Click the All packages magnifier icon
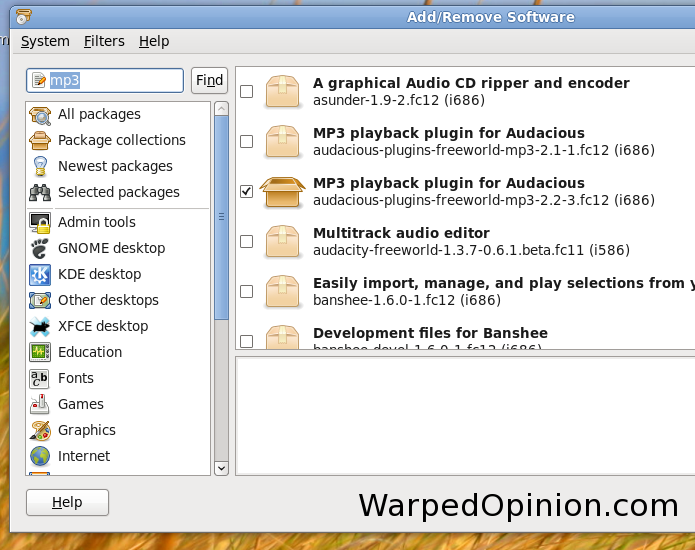 40,115
